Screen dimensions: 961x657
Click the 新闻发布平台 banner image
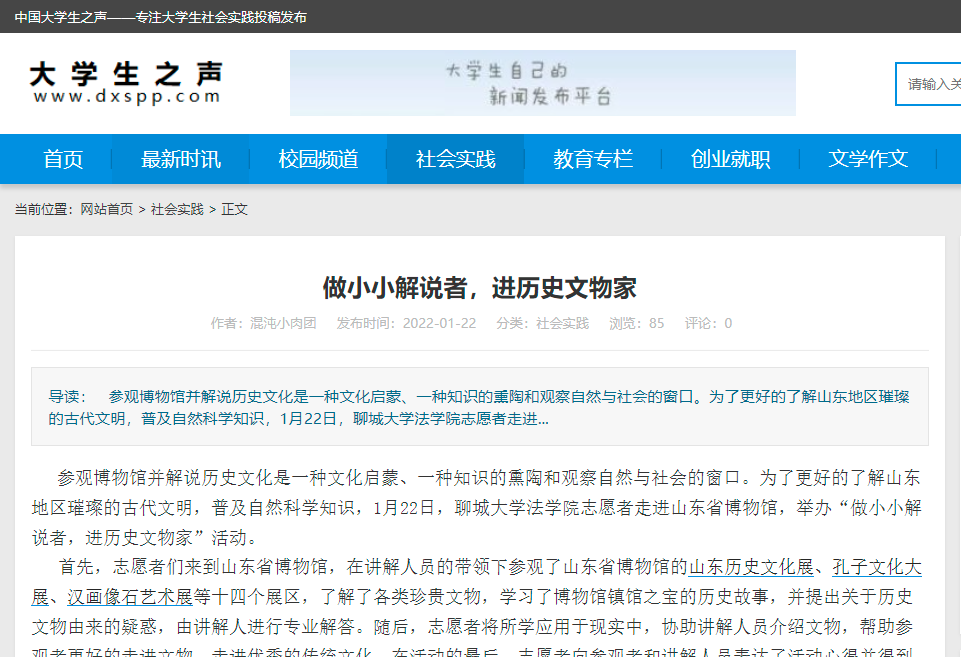(542, 83)
